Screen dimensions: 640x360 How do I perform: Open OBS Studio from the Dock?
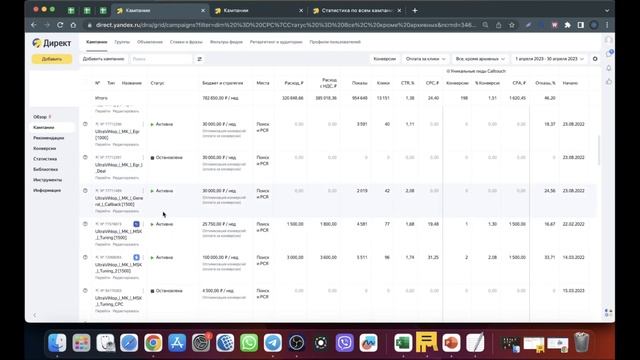(x=297, y=342)
